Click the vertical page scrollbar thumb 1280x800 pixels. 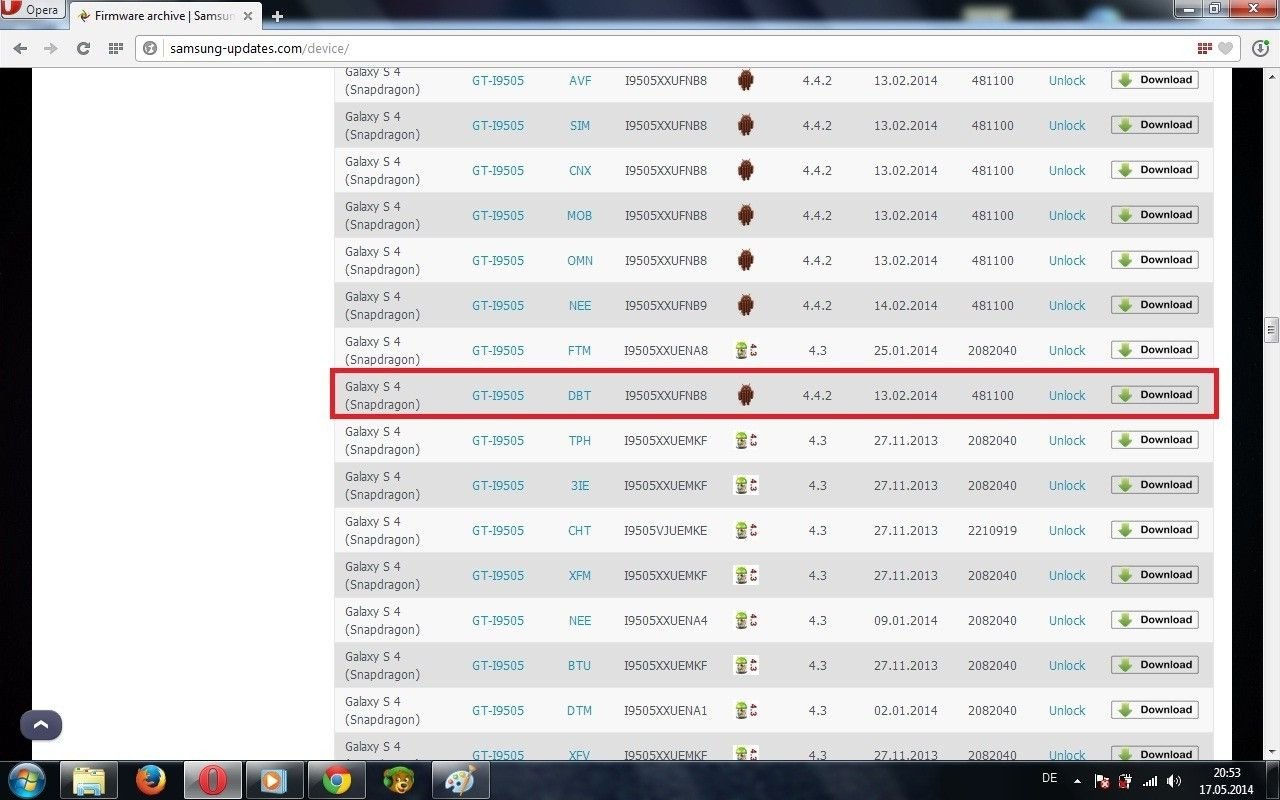[x=1271, y=330]
